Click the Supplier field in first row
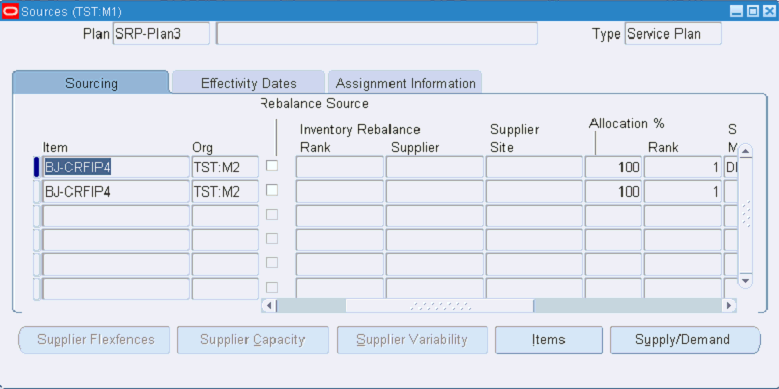This screenshot has width=779, height=389. coord(435,167)
